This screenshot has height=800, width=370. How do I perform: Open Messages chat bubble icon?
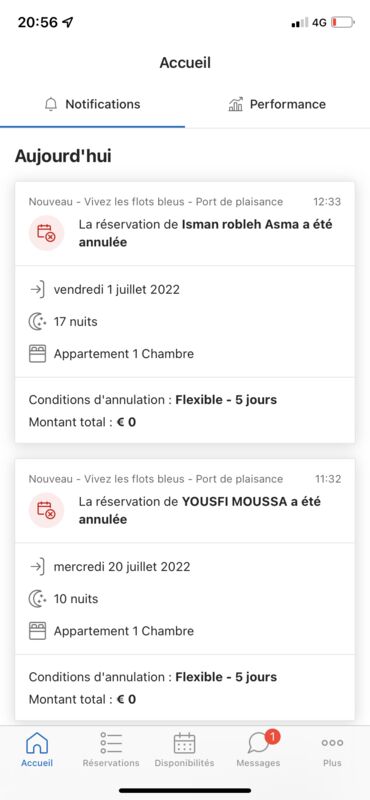coord(258,744)
